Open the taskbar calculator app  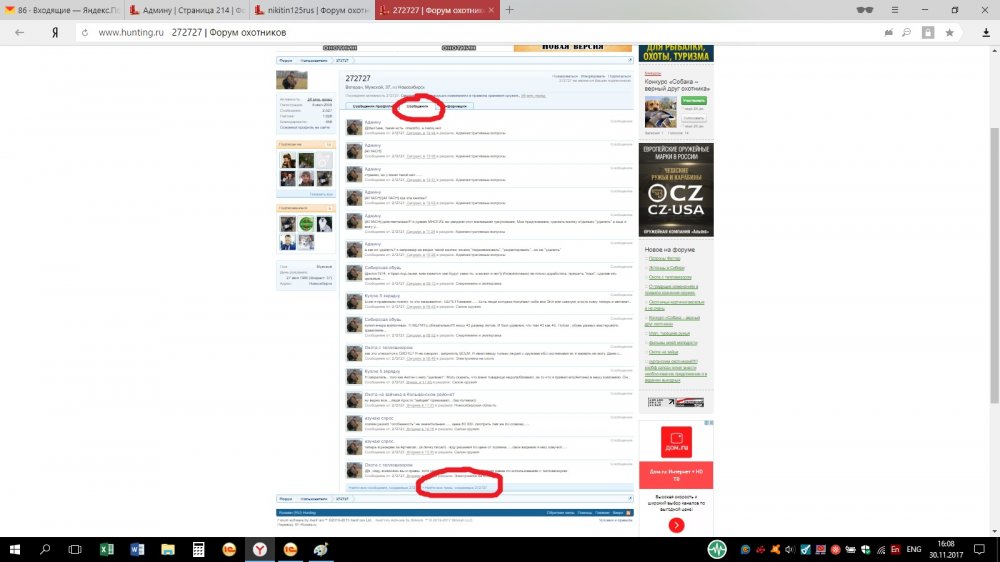[198, 549]
